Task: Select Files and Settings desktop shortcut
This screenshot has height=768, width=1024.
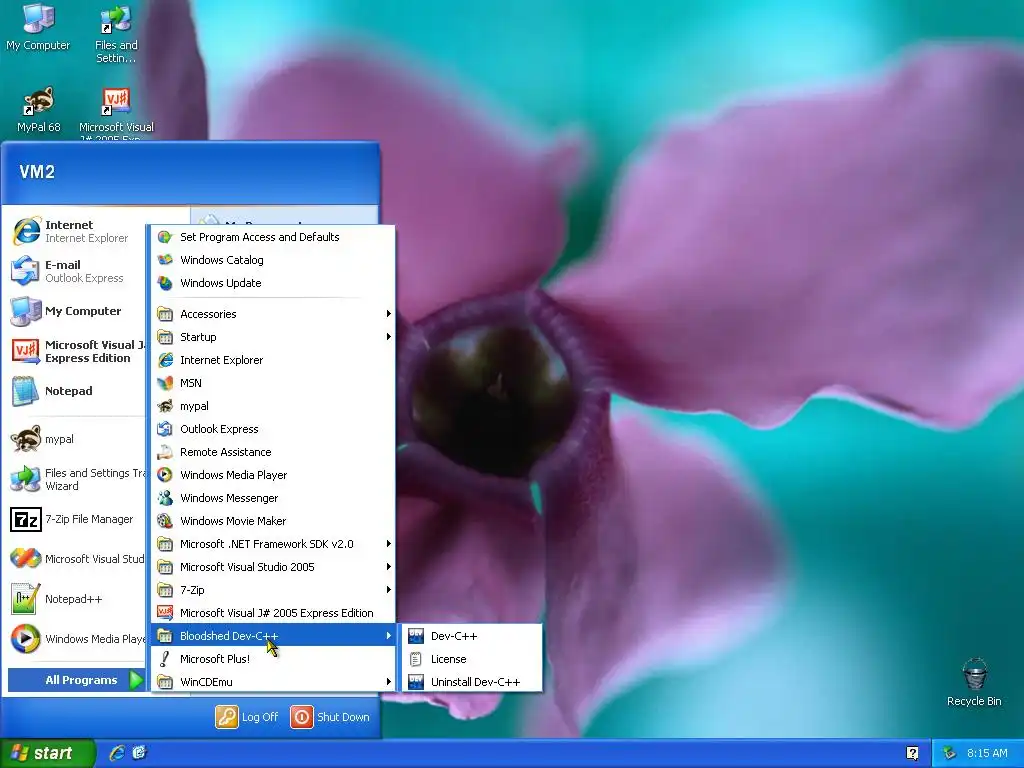Action: (x=116, y=33)
